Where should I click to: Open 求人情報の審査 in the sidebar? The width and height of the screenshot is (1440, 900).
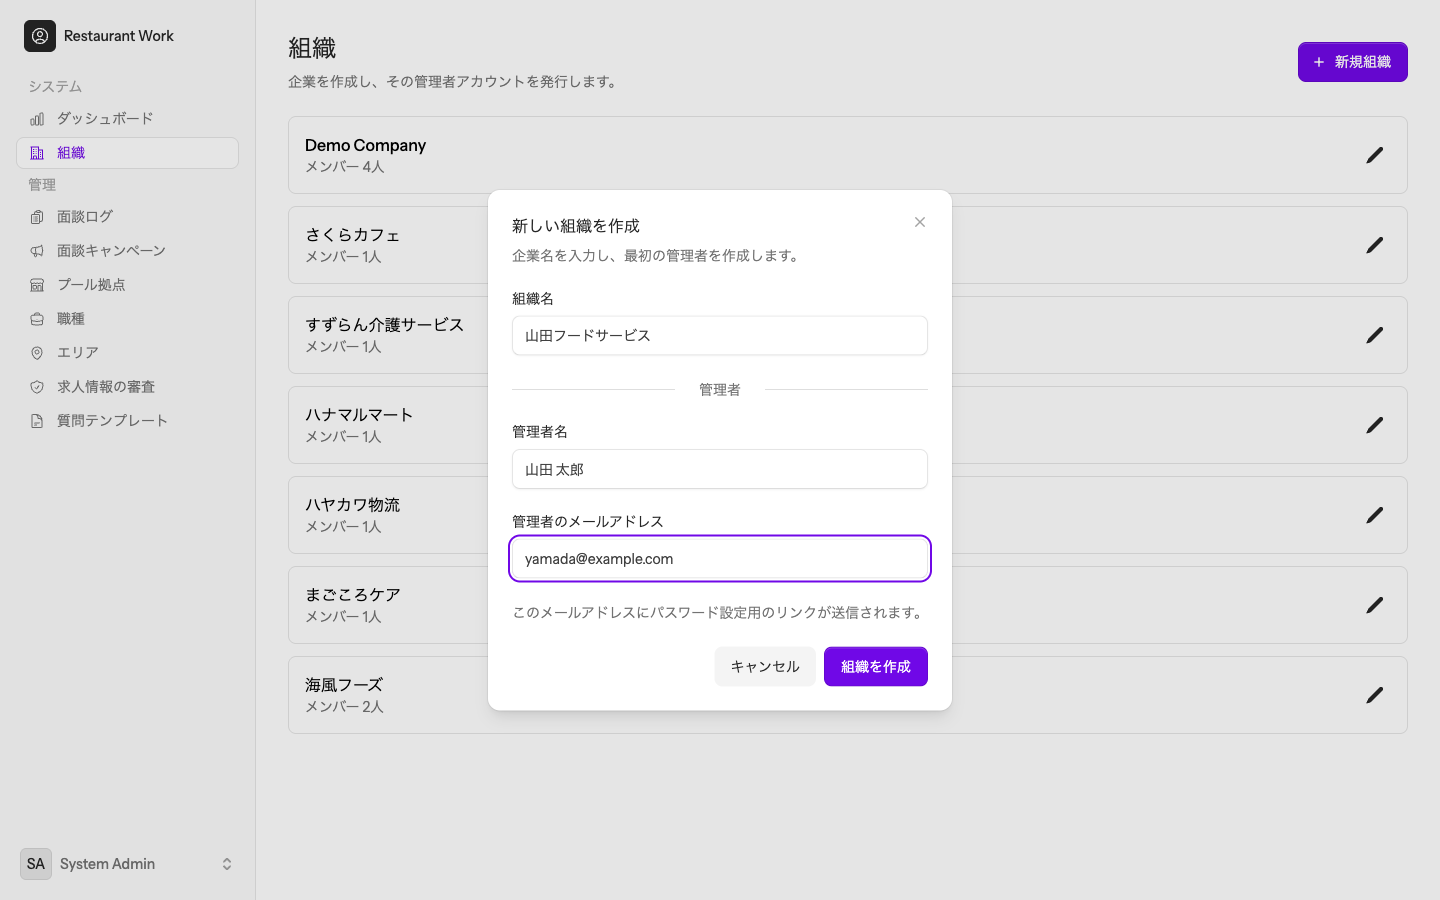coord(127,387)
